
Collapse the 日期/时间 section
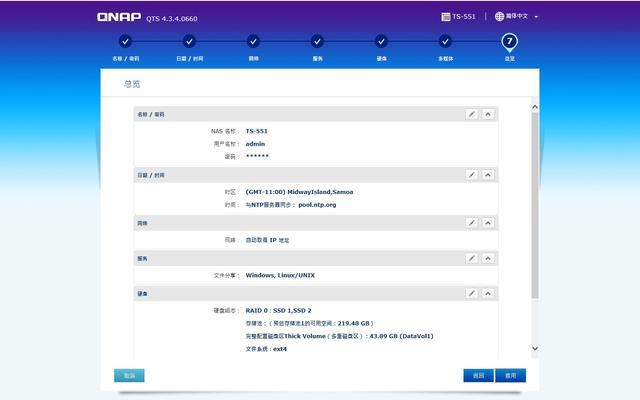coord(488,175)
